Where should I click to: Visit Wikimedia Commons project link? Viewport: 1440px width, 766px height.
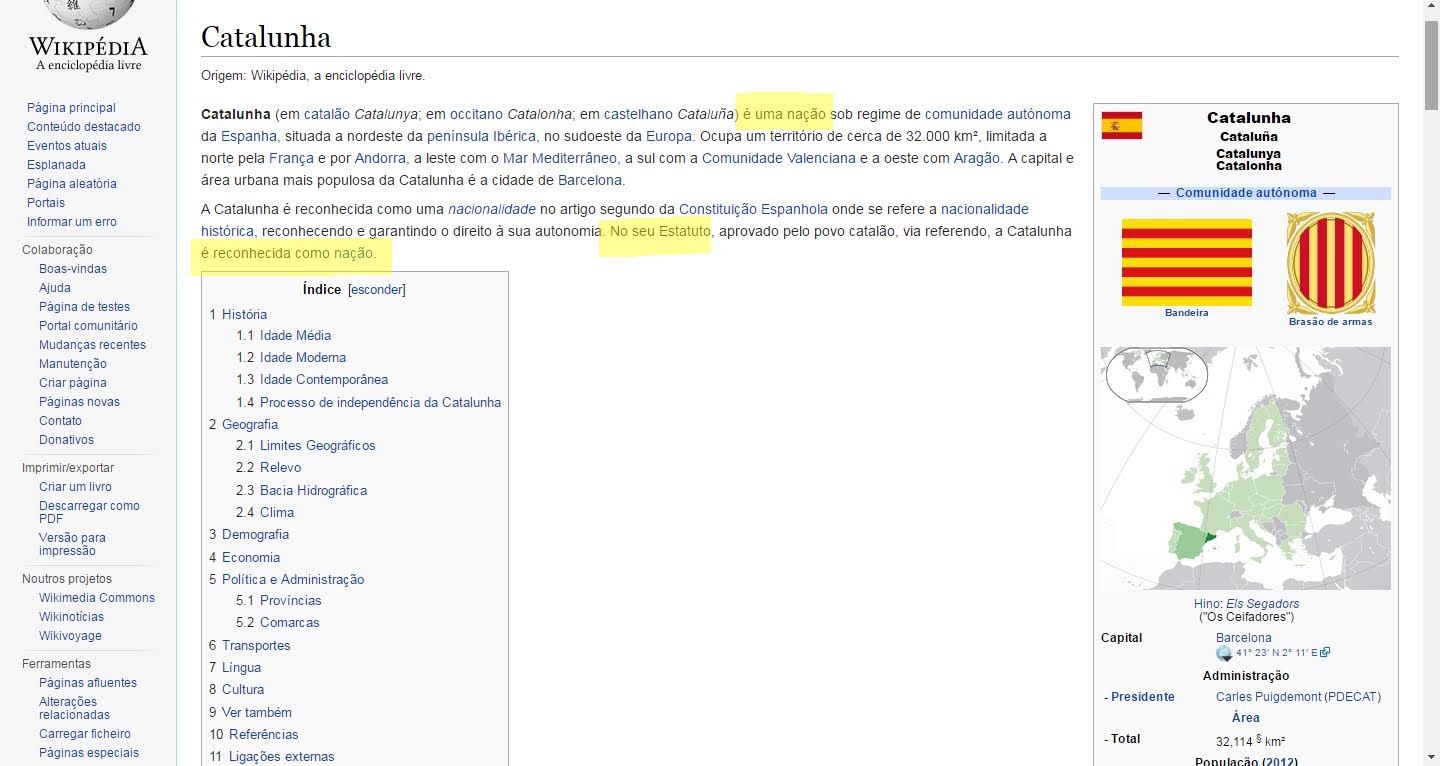pos(97,597)
